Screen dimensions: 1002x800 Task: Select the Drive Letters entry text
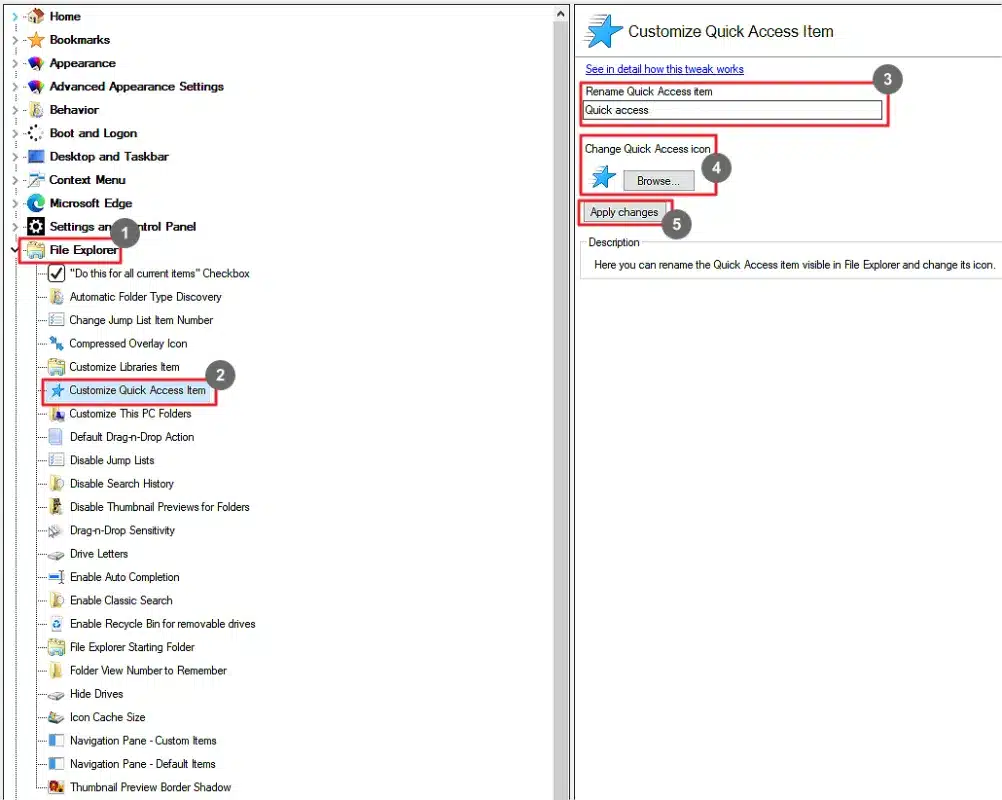click(99, 553)
